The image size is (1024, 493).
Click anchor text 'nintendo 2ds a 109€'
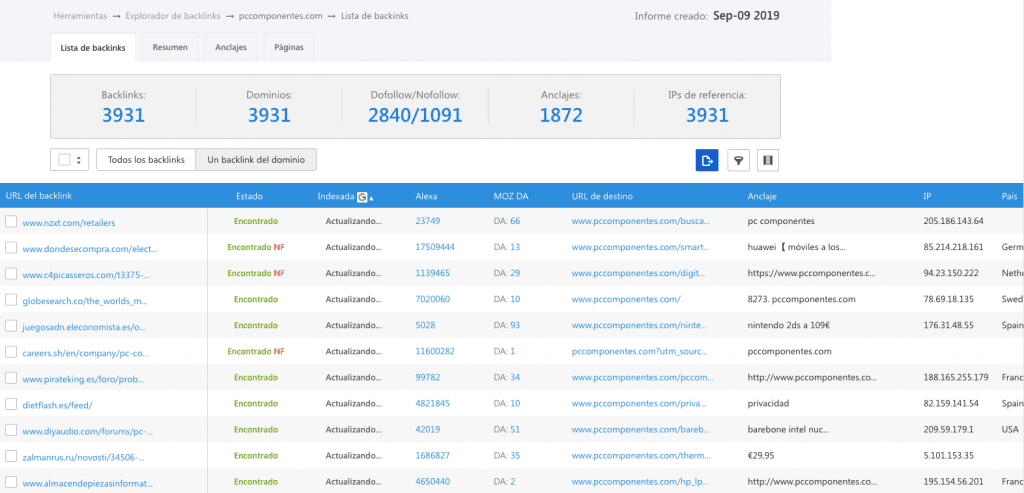point(788,325)
